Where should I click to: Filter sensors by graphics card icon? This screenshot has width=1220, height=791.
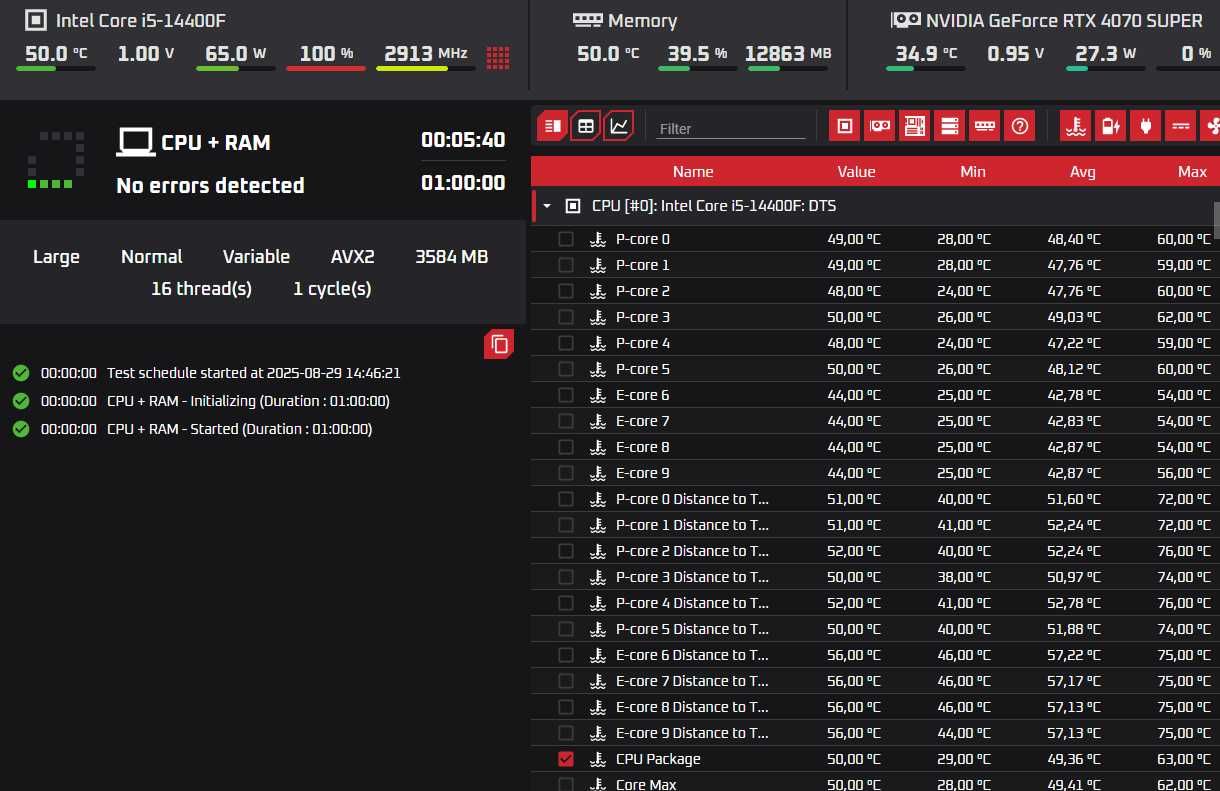(880, 126)
